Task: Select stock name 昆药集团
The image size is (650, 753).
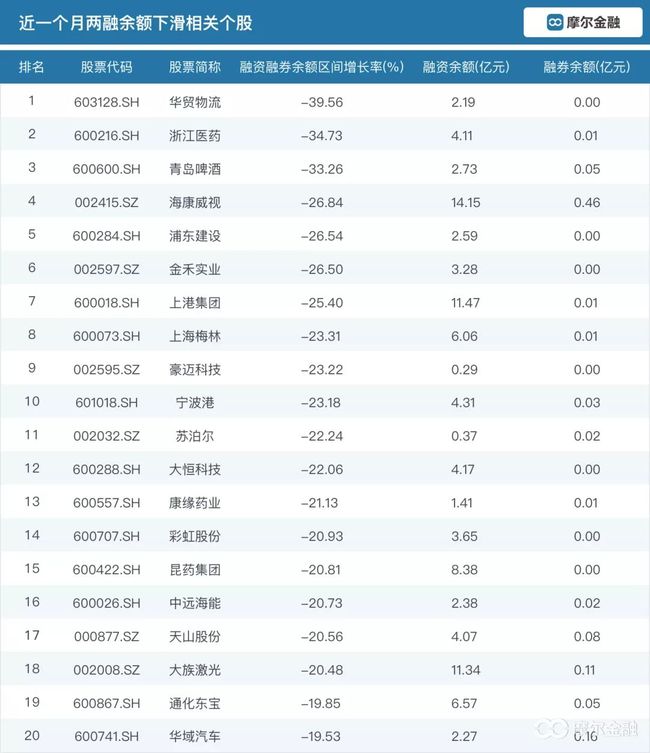Action: 195,570
